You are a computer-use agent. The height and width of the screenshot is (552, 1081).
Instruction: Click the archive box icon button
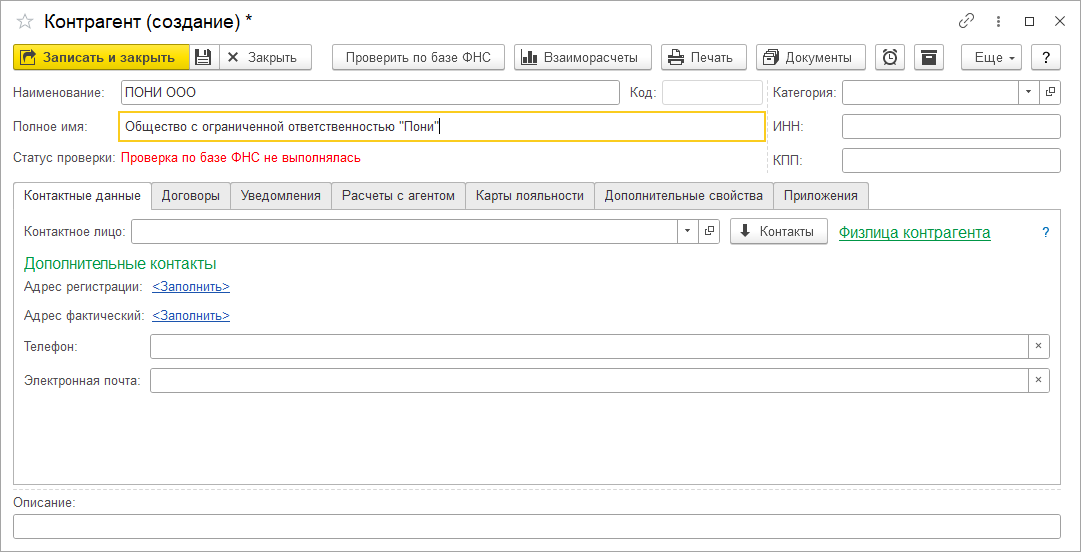(929, 57)
